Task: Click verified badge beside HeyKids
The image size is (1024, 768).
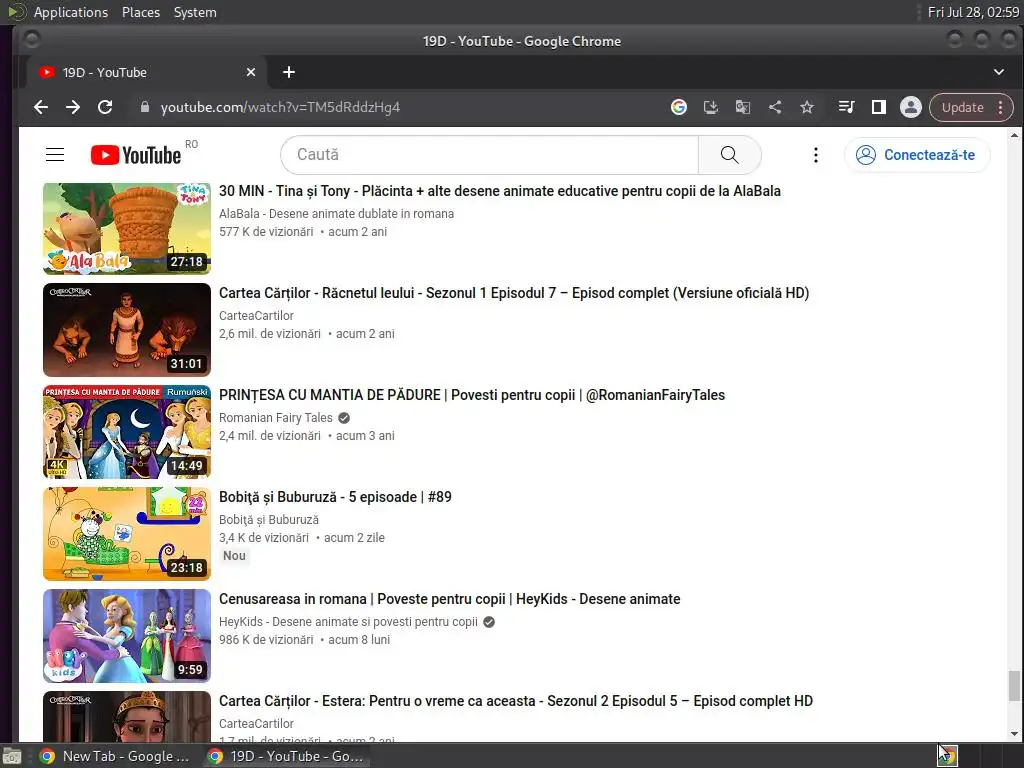Action: coord(488,622)
